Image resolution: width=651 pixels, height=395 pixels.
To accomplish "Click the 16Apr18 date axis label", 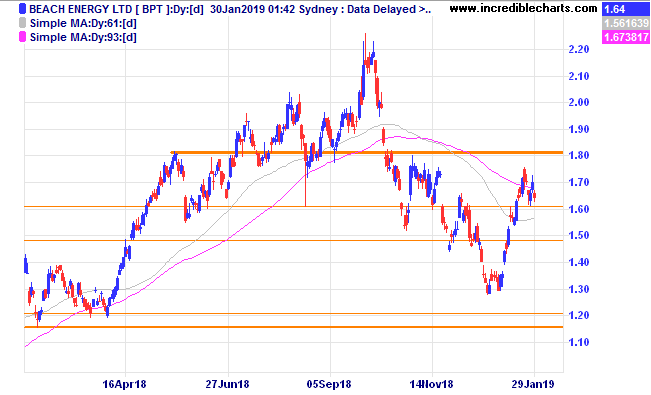I will click(x=125, y=384).
